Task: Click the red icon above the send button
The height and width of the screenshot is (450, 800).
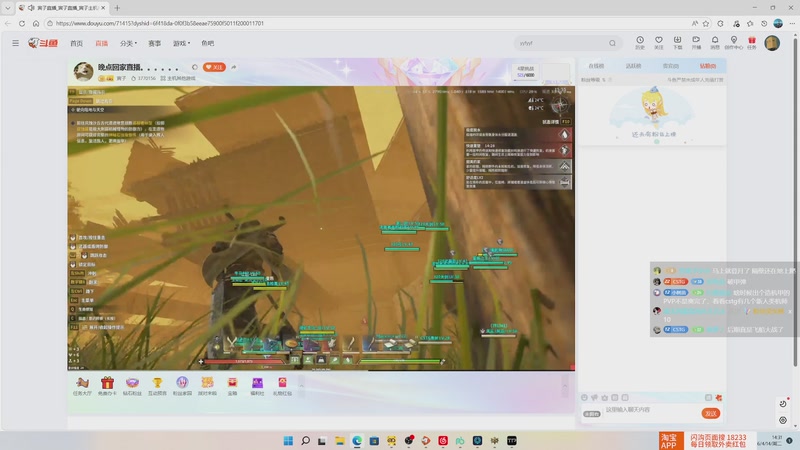Action: [x=719, y=397]
